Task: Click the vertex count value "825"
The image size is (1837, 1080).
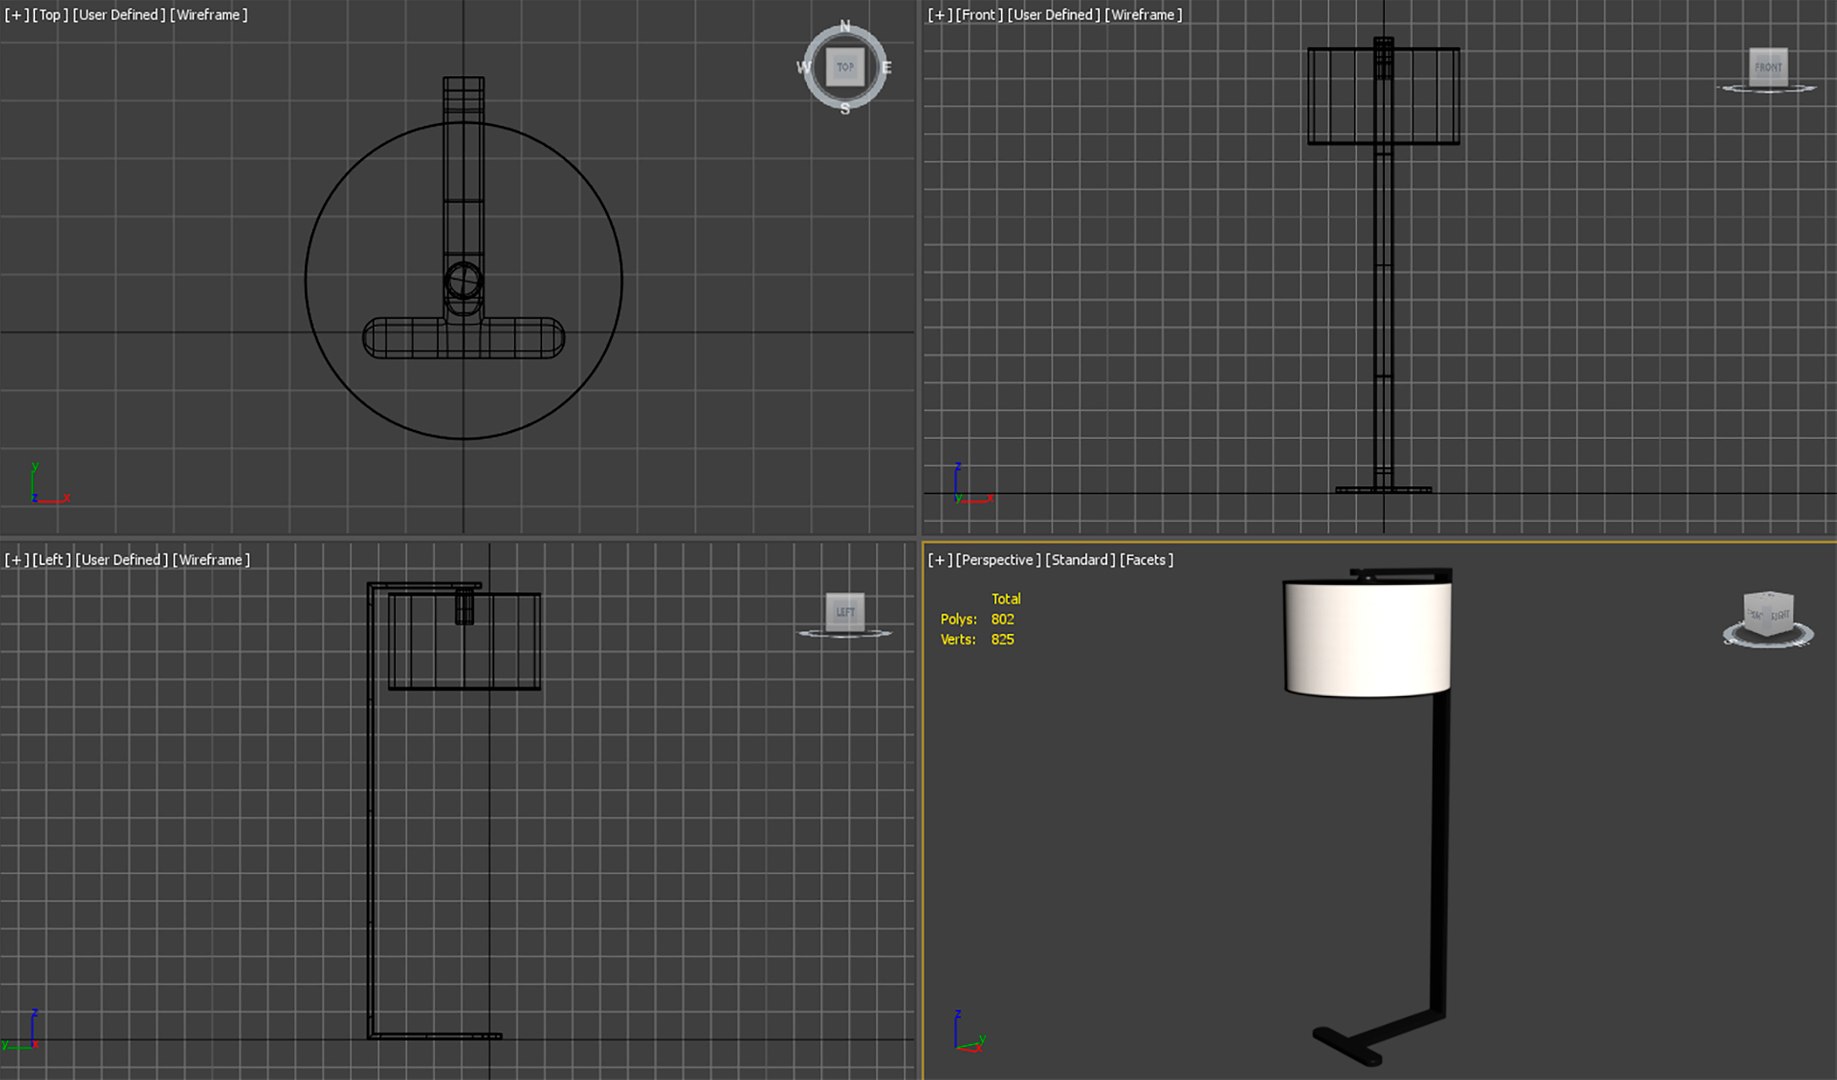Action: pyautogui.click(x=1003, y=639)
